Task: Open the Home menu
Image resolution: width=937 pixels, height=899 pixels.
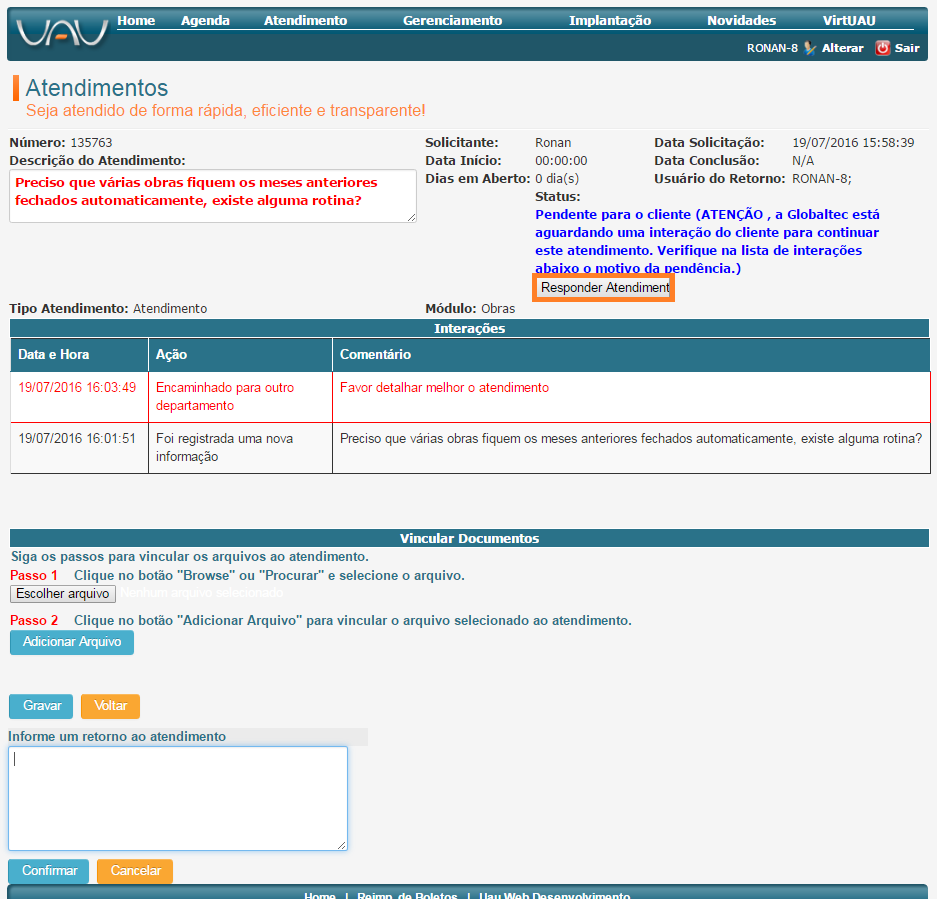Action: click(136, 20)
